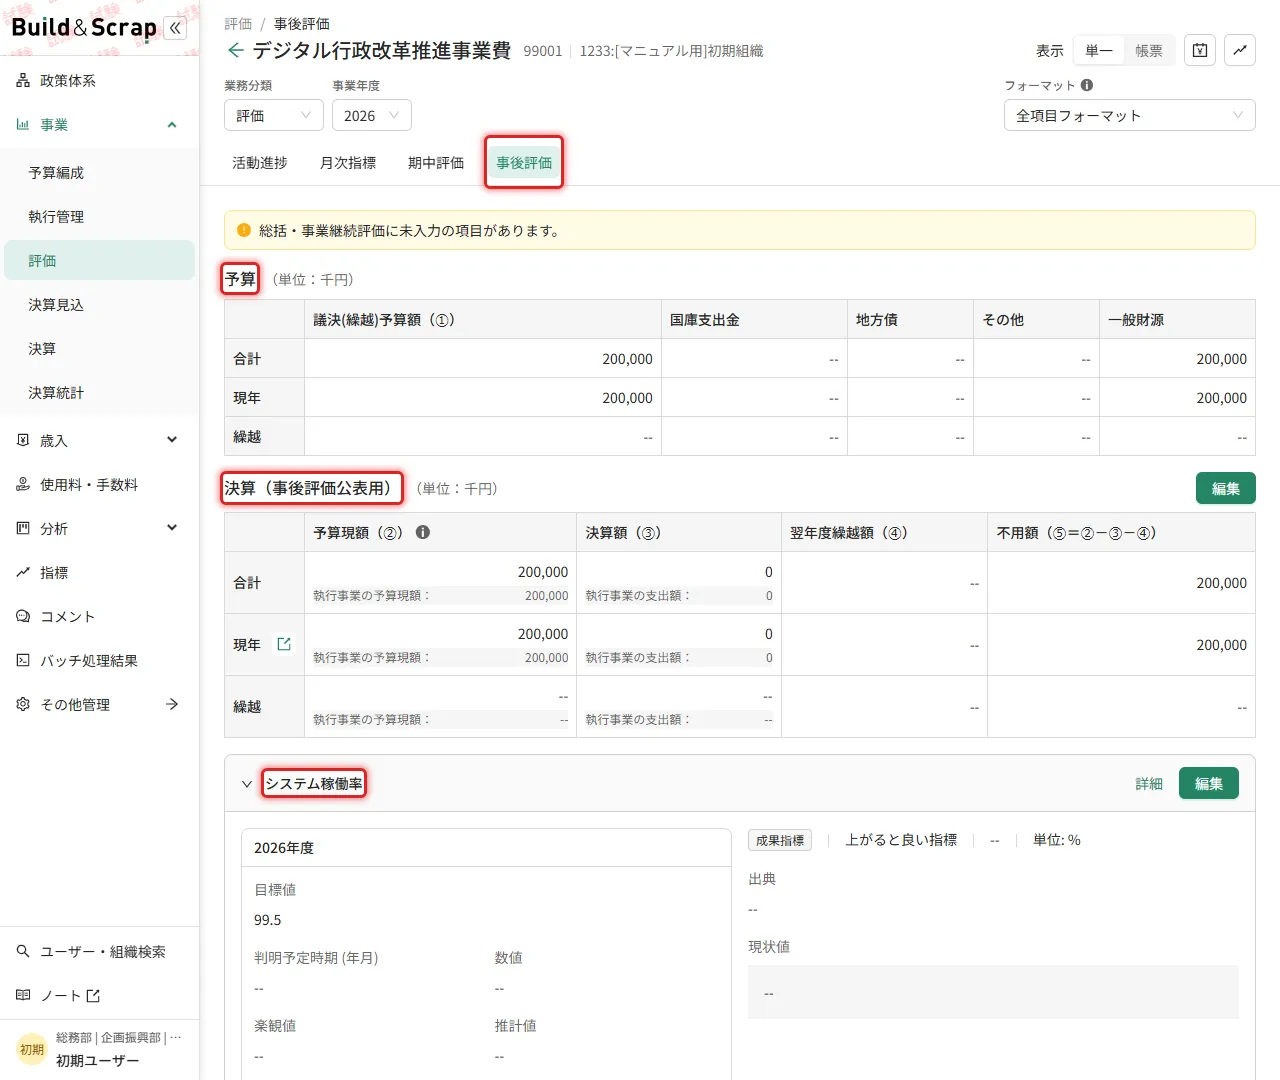
Task: Click the 成果指標 tag
Action: pos(780,840)
